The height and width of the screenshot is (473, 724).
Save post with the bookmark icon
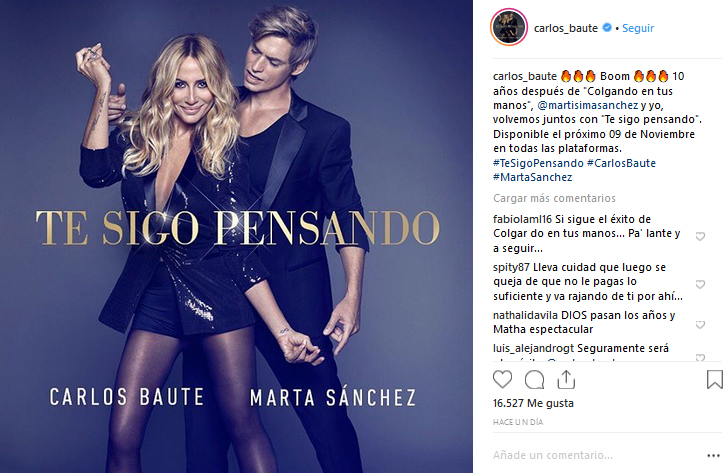[x=714, y=379]
